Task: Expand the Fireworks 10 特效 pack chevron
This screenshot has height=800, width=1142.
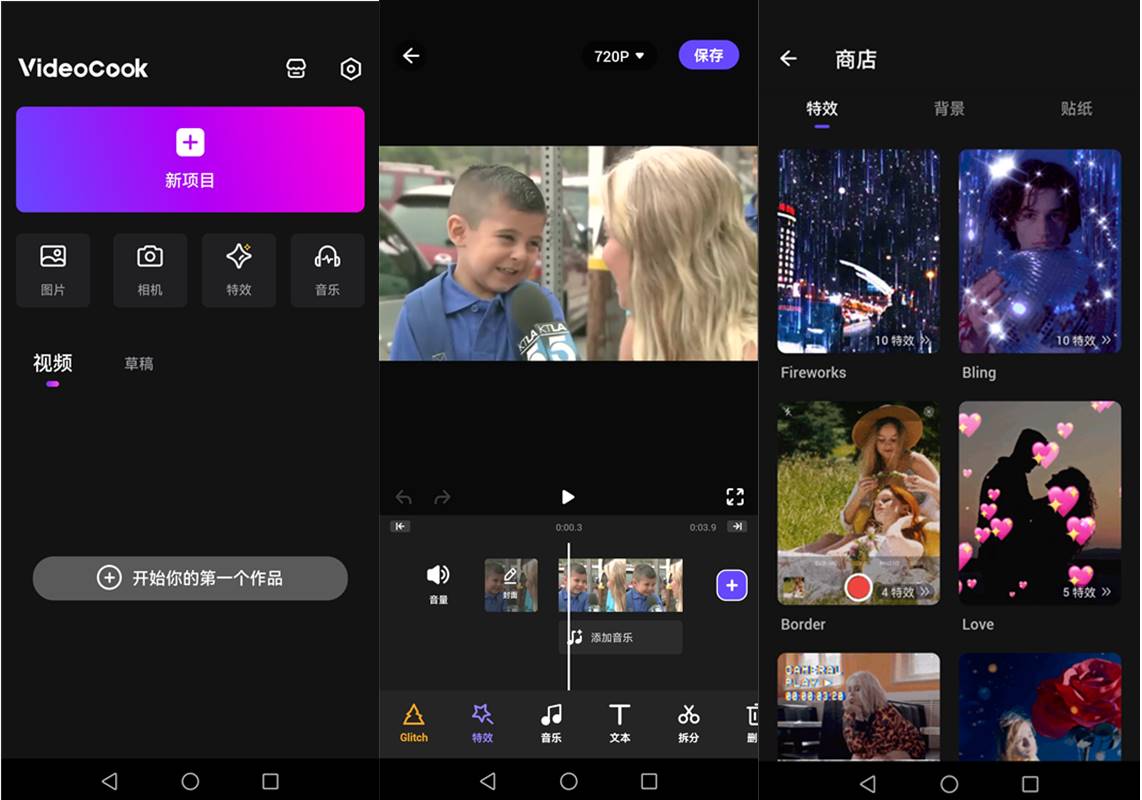Action: [925, 341]
